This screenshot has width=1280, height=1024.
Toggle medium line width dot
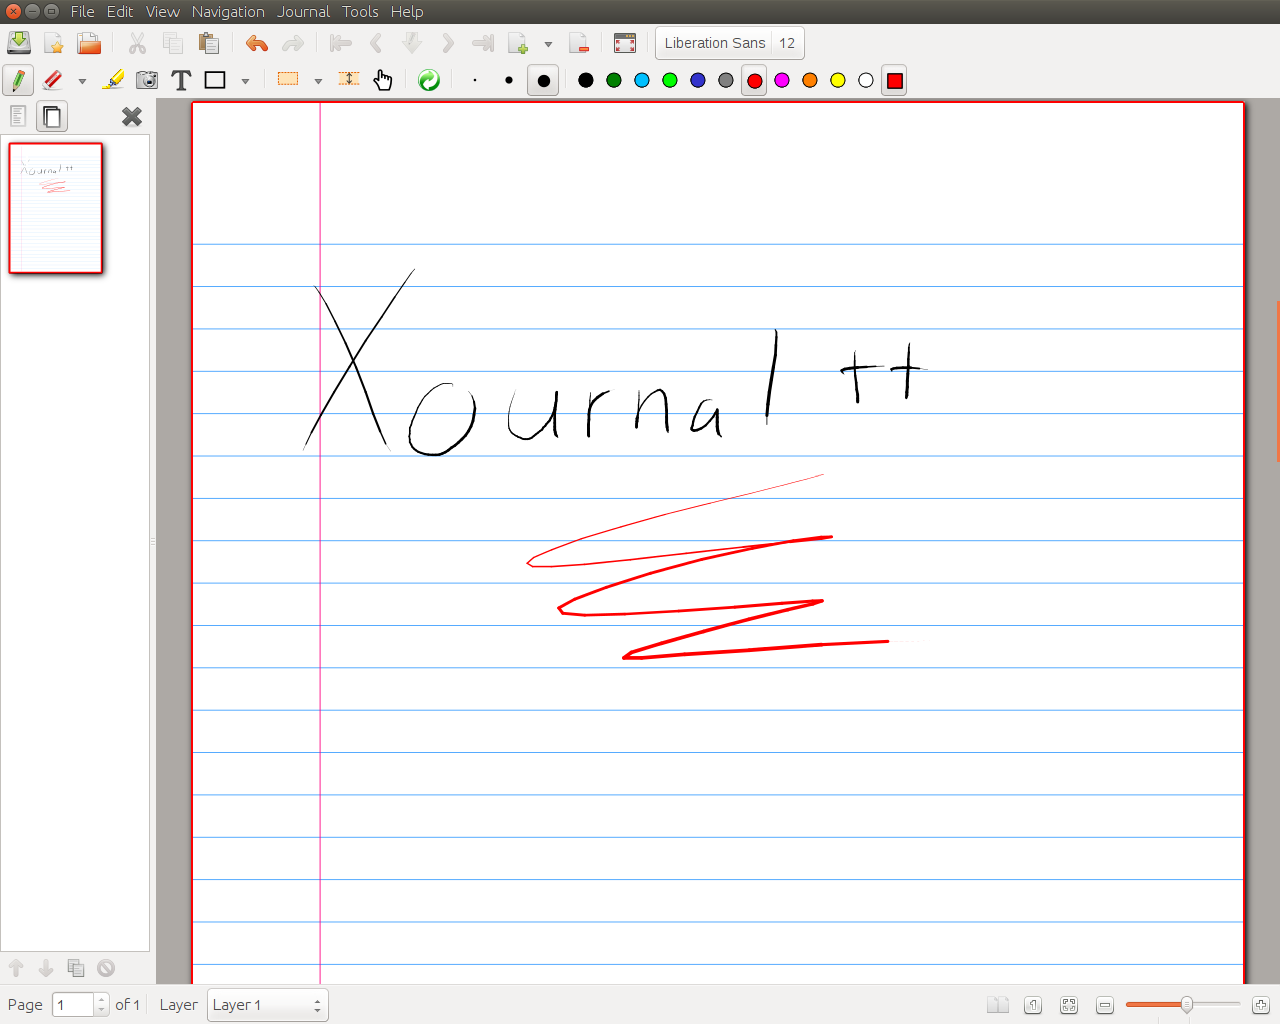tap(509, 80)
